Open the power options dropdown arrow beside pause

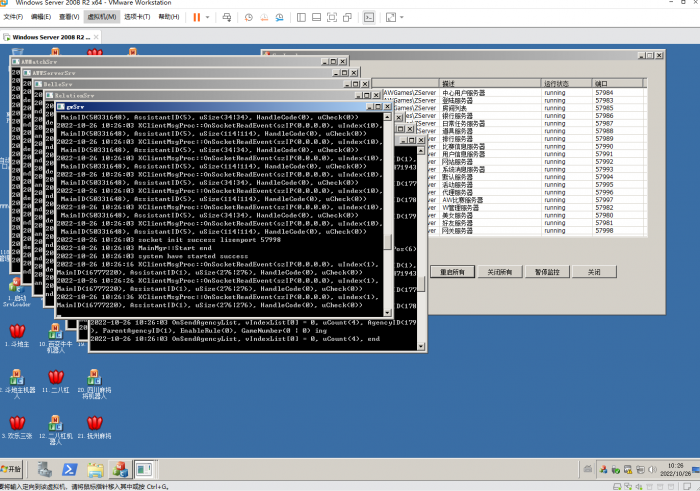tap(208, 17)
